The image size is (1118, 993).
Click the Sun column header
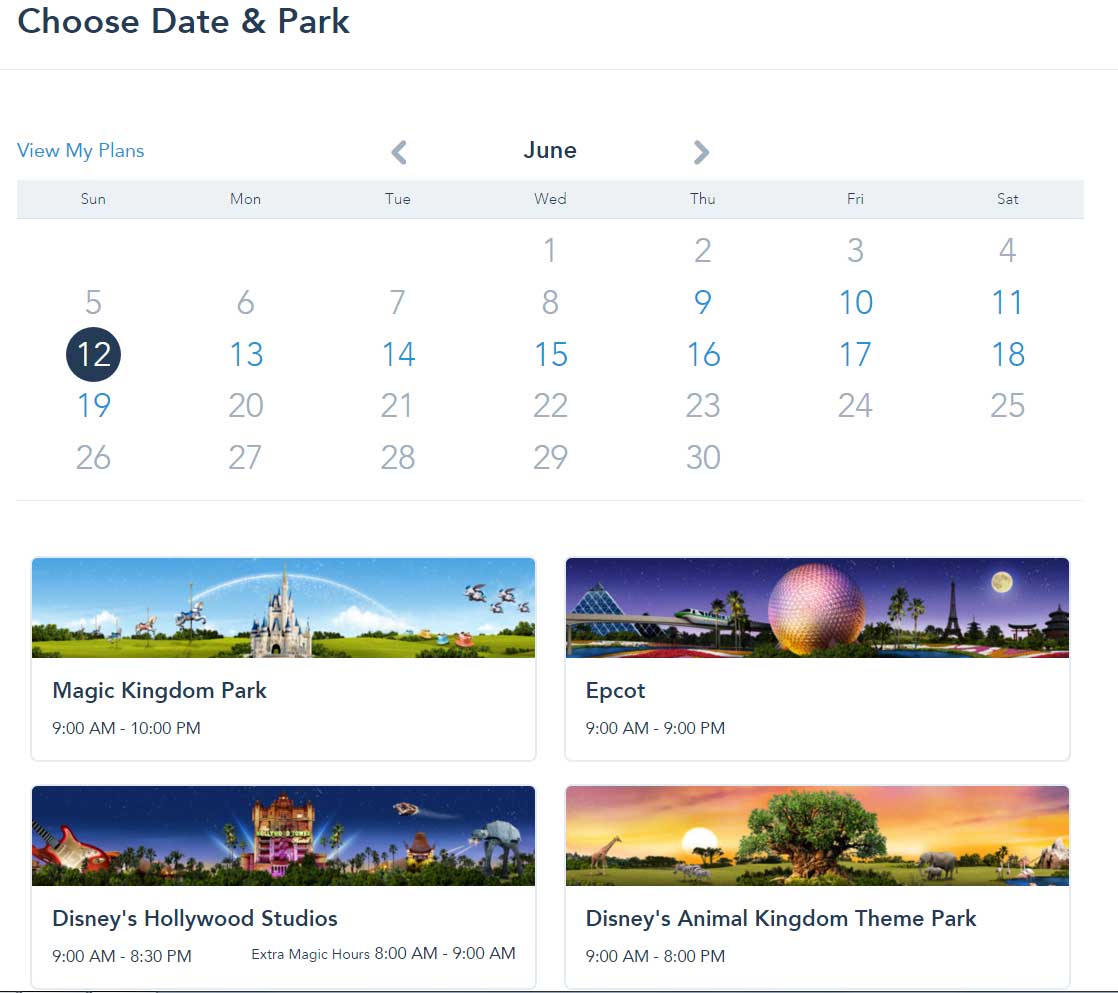(x=93, y=199)
